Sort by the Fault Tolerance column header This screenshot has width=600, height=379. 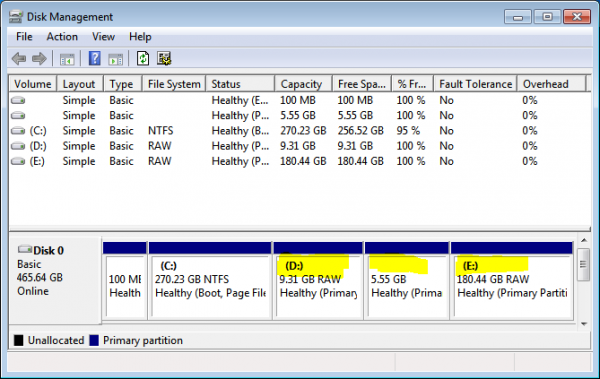[x=475, y=84]
